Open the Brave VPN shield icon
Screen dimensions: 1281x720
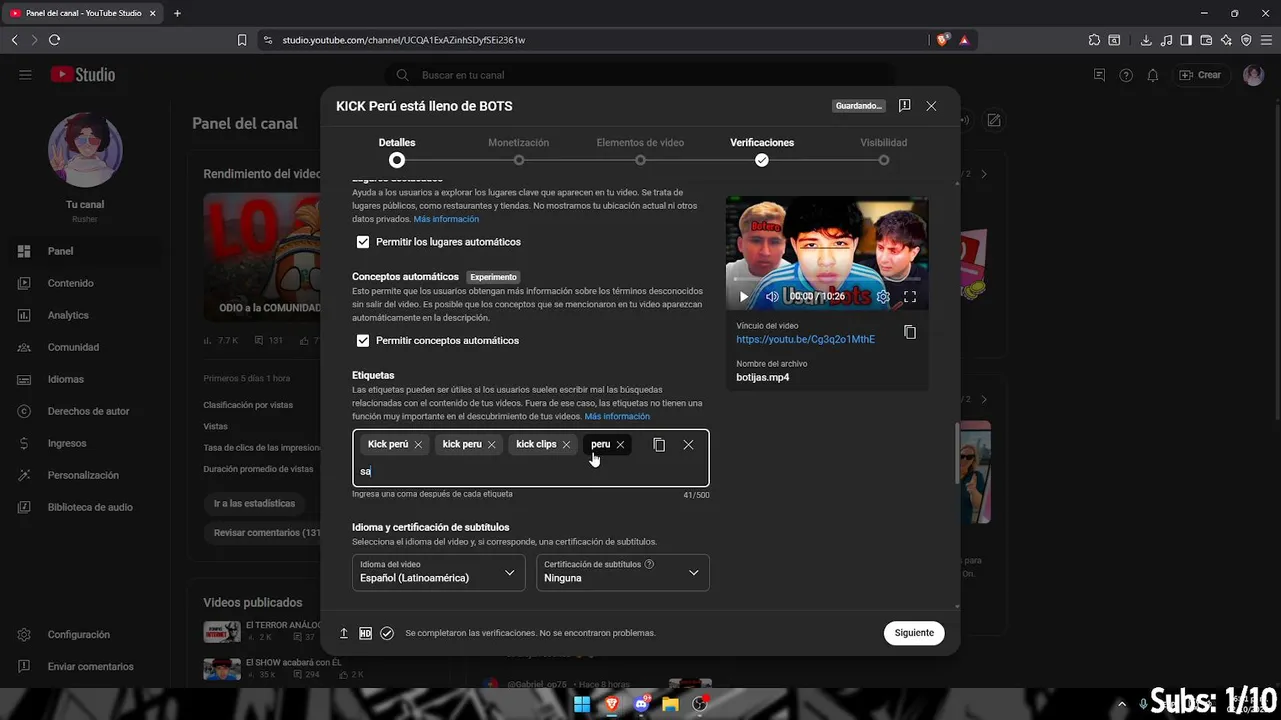click(1246, 40)
